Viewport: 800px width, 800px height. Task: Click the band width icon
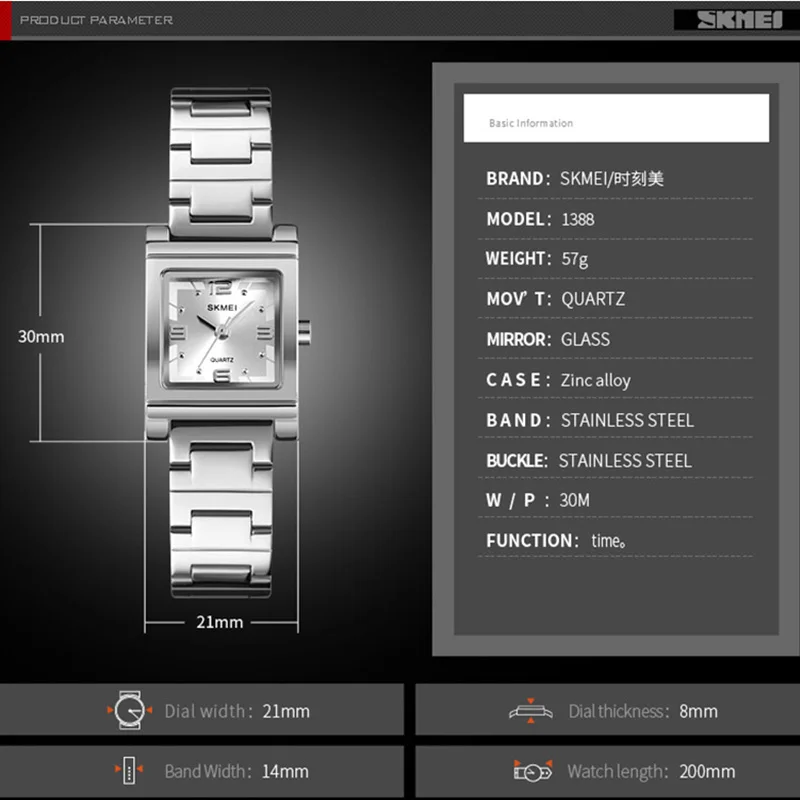[129, 770]
